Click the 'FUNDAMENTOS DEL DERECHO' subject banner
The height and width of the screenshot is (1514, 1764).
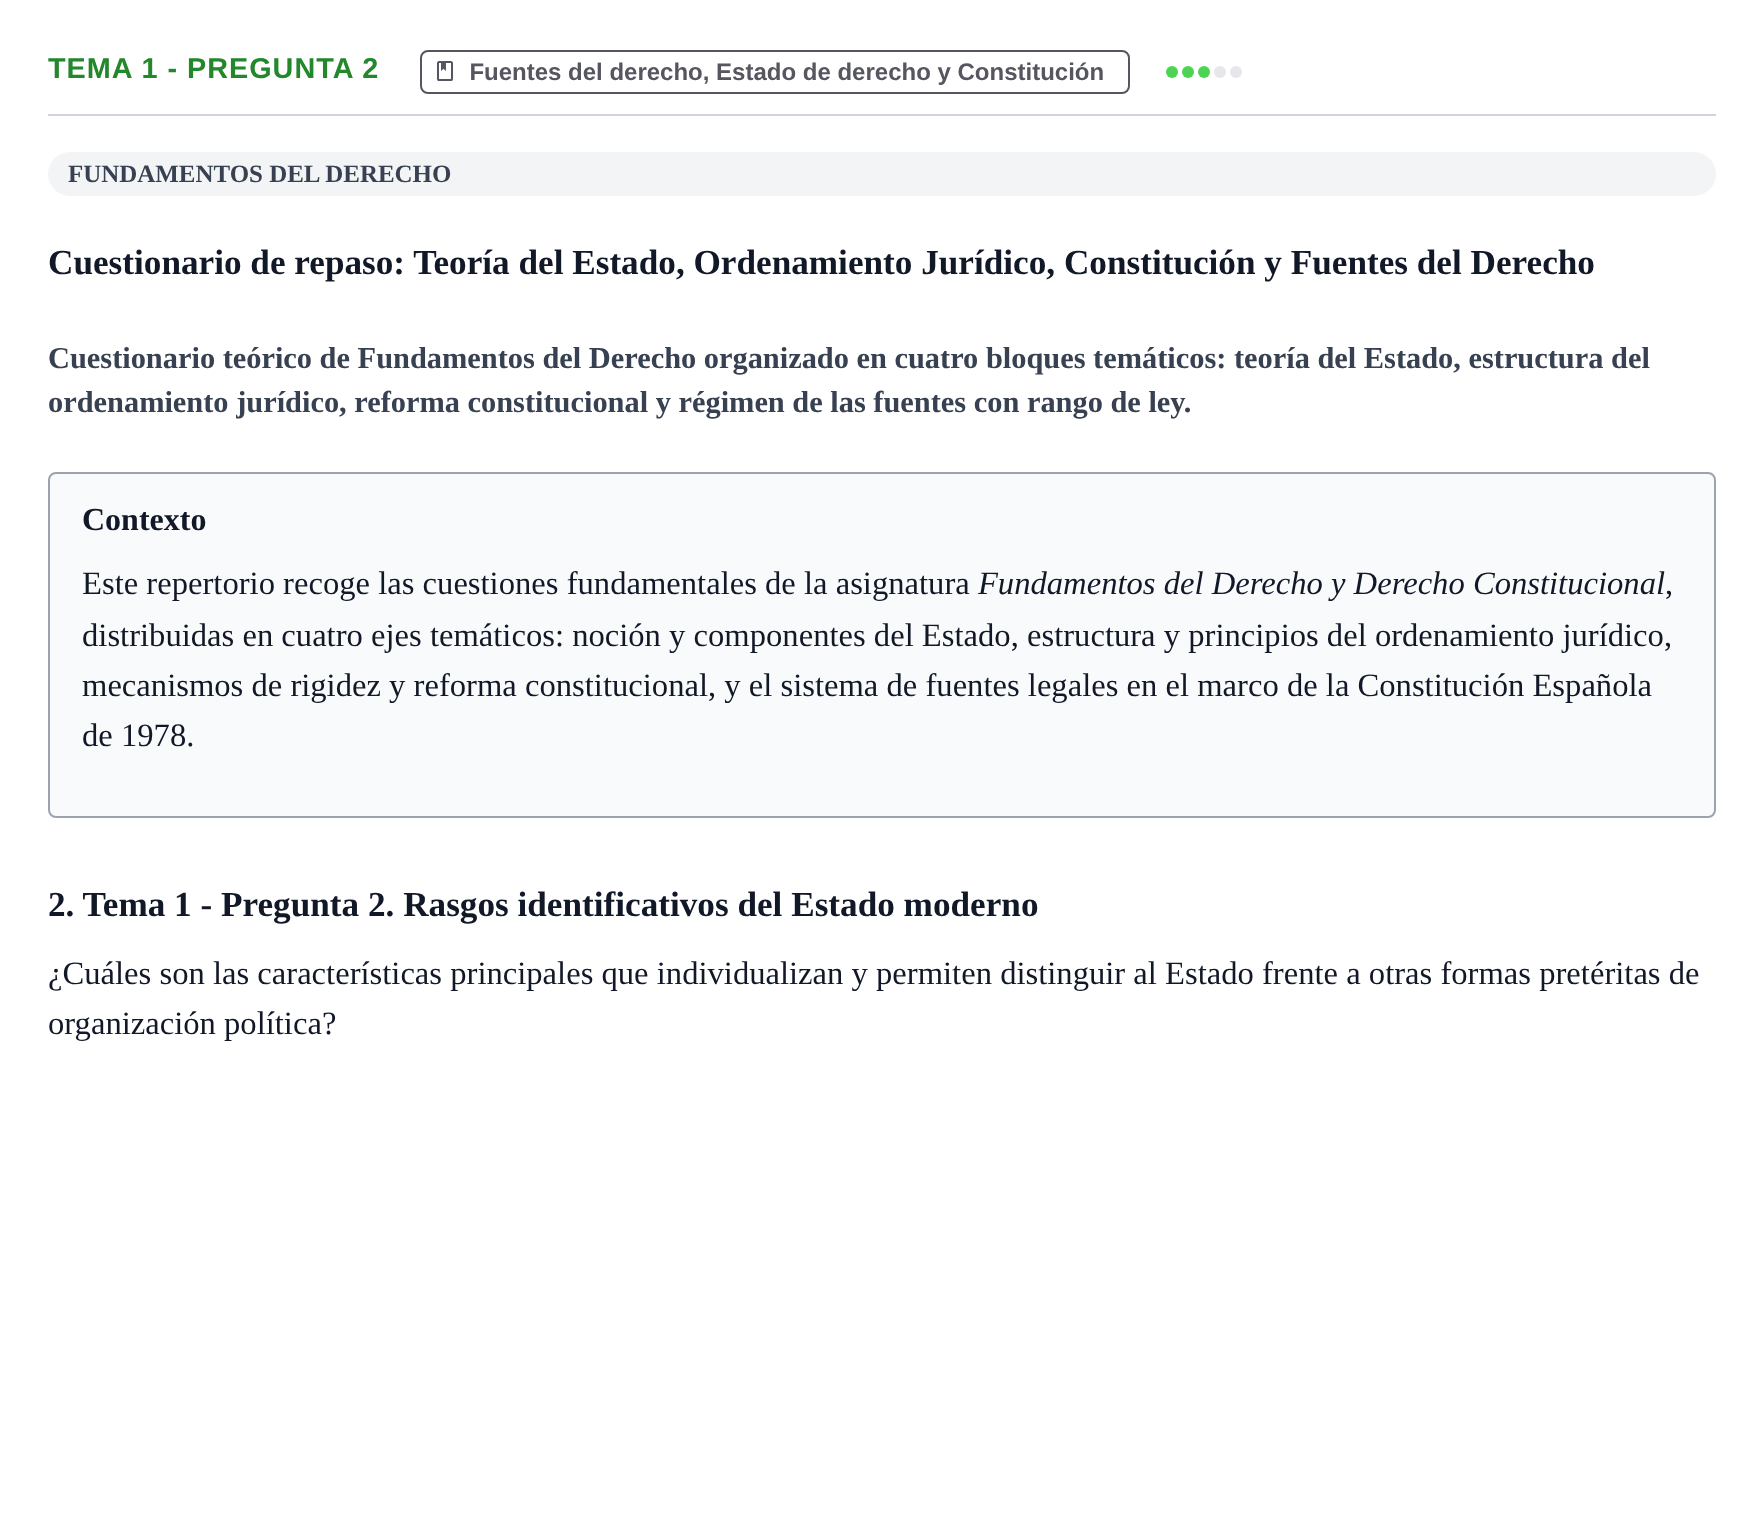(882, 174)
